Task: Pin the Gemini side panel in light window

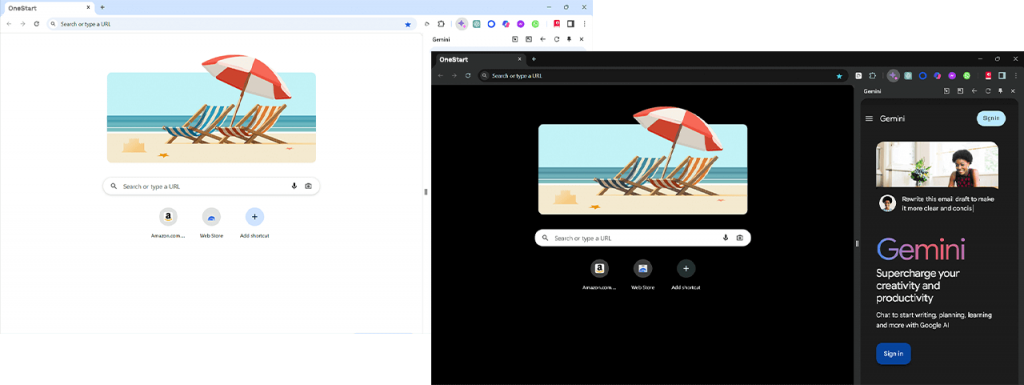Action: click(569, 39)
